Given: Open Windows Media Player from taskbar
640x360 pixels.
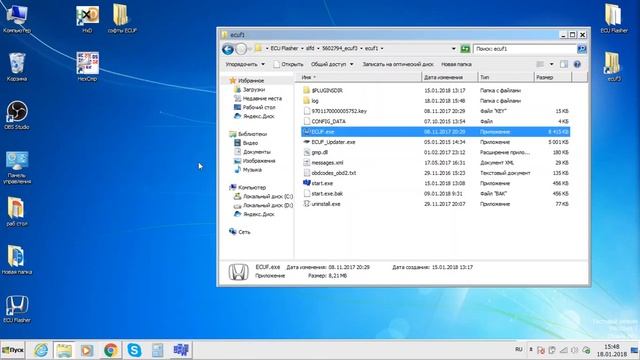Looking at the screenshot, I should coord(87,350).
